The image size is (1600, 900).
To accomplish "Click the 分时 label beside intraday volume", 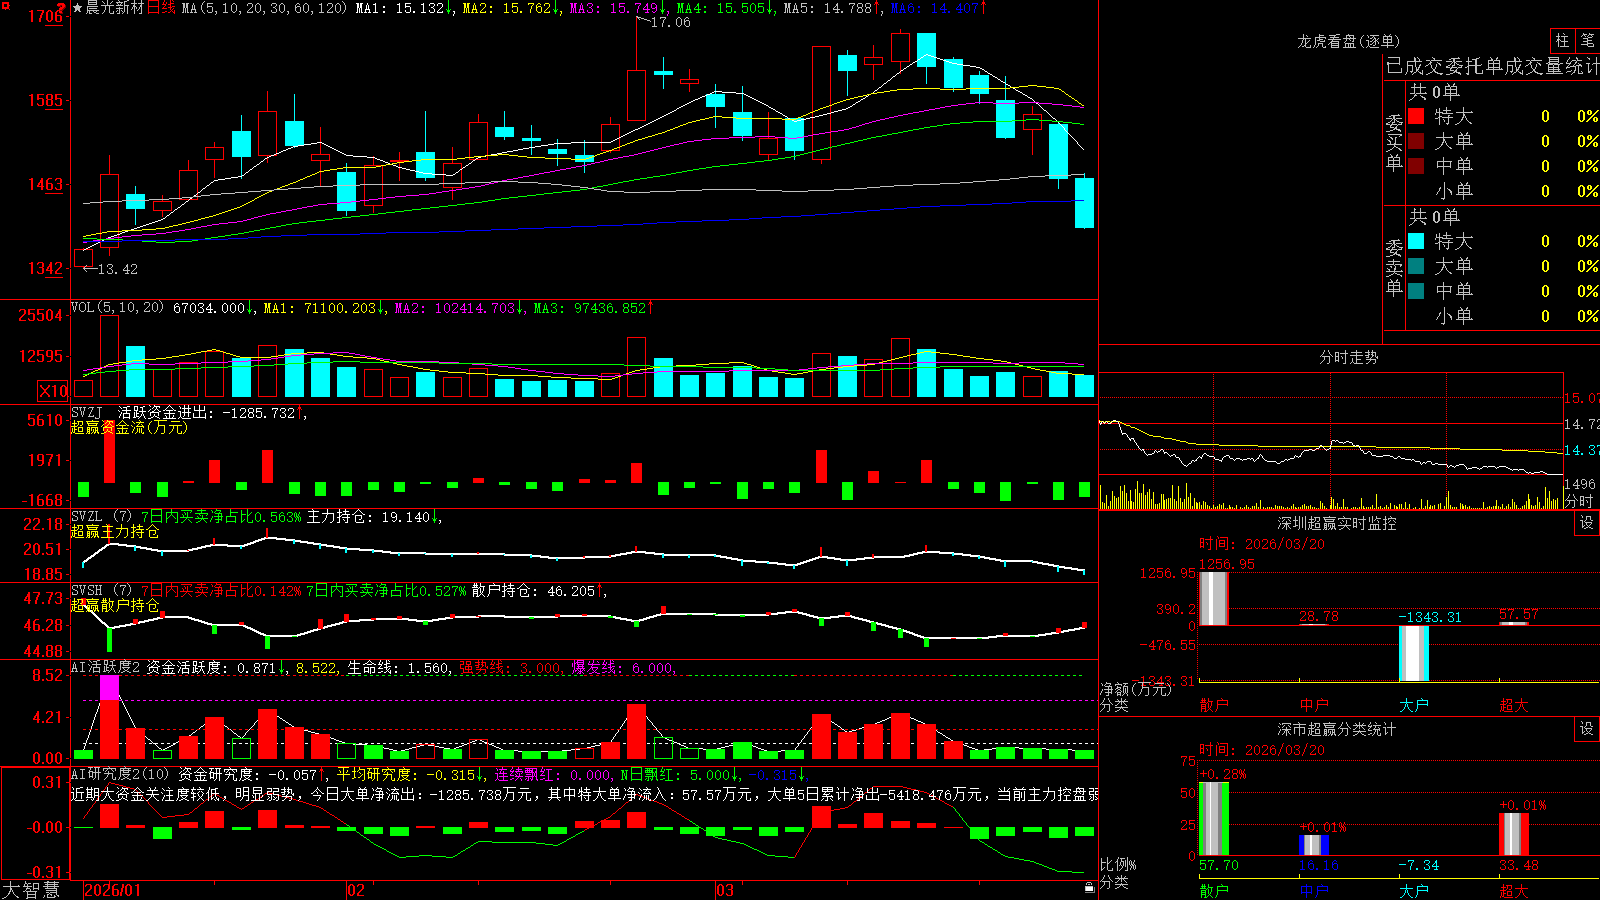I will coord(1579,501).
